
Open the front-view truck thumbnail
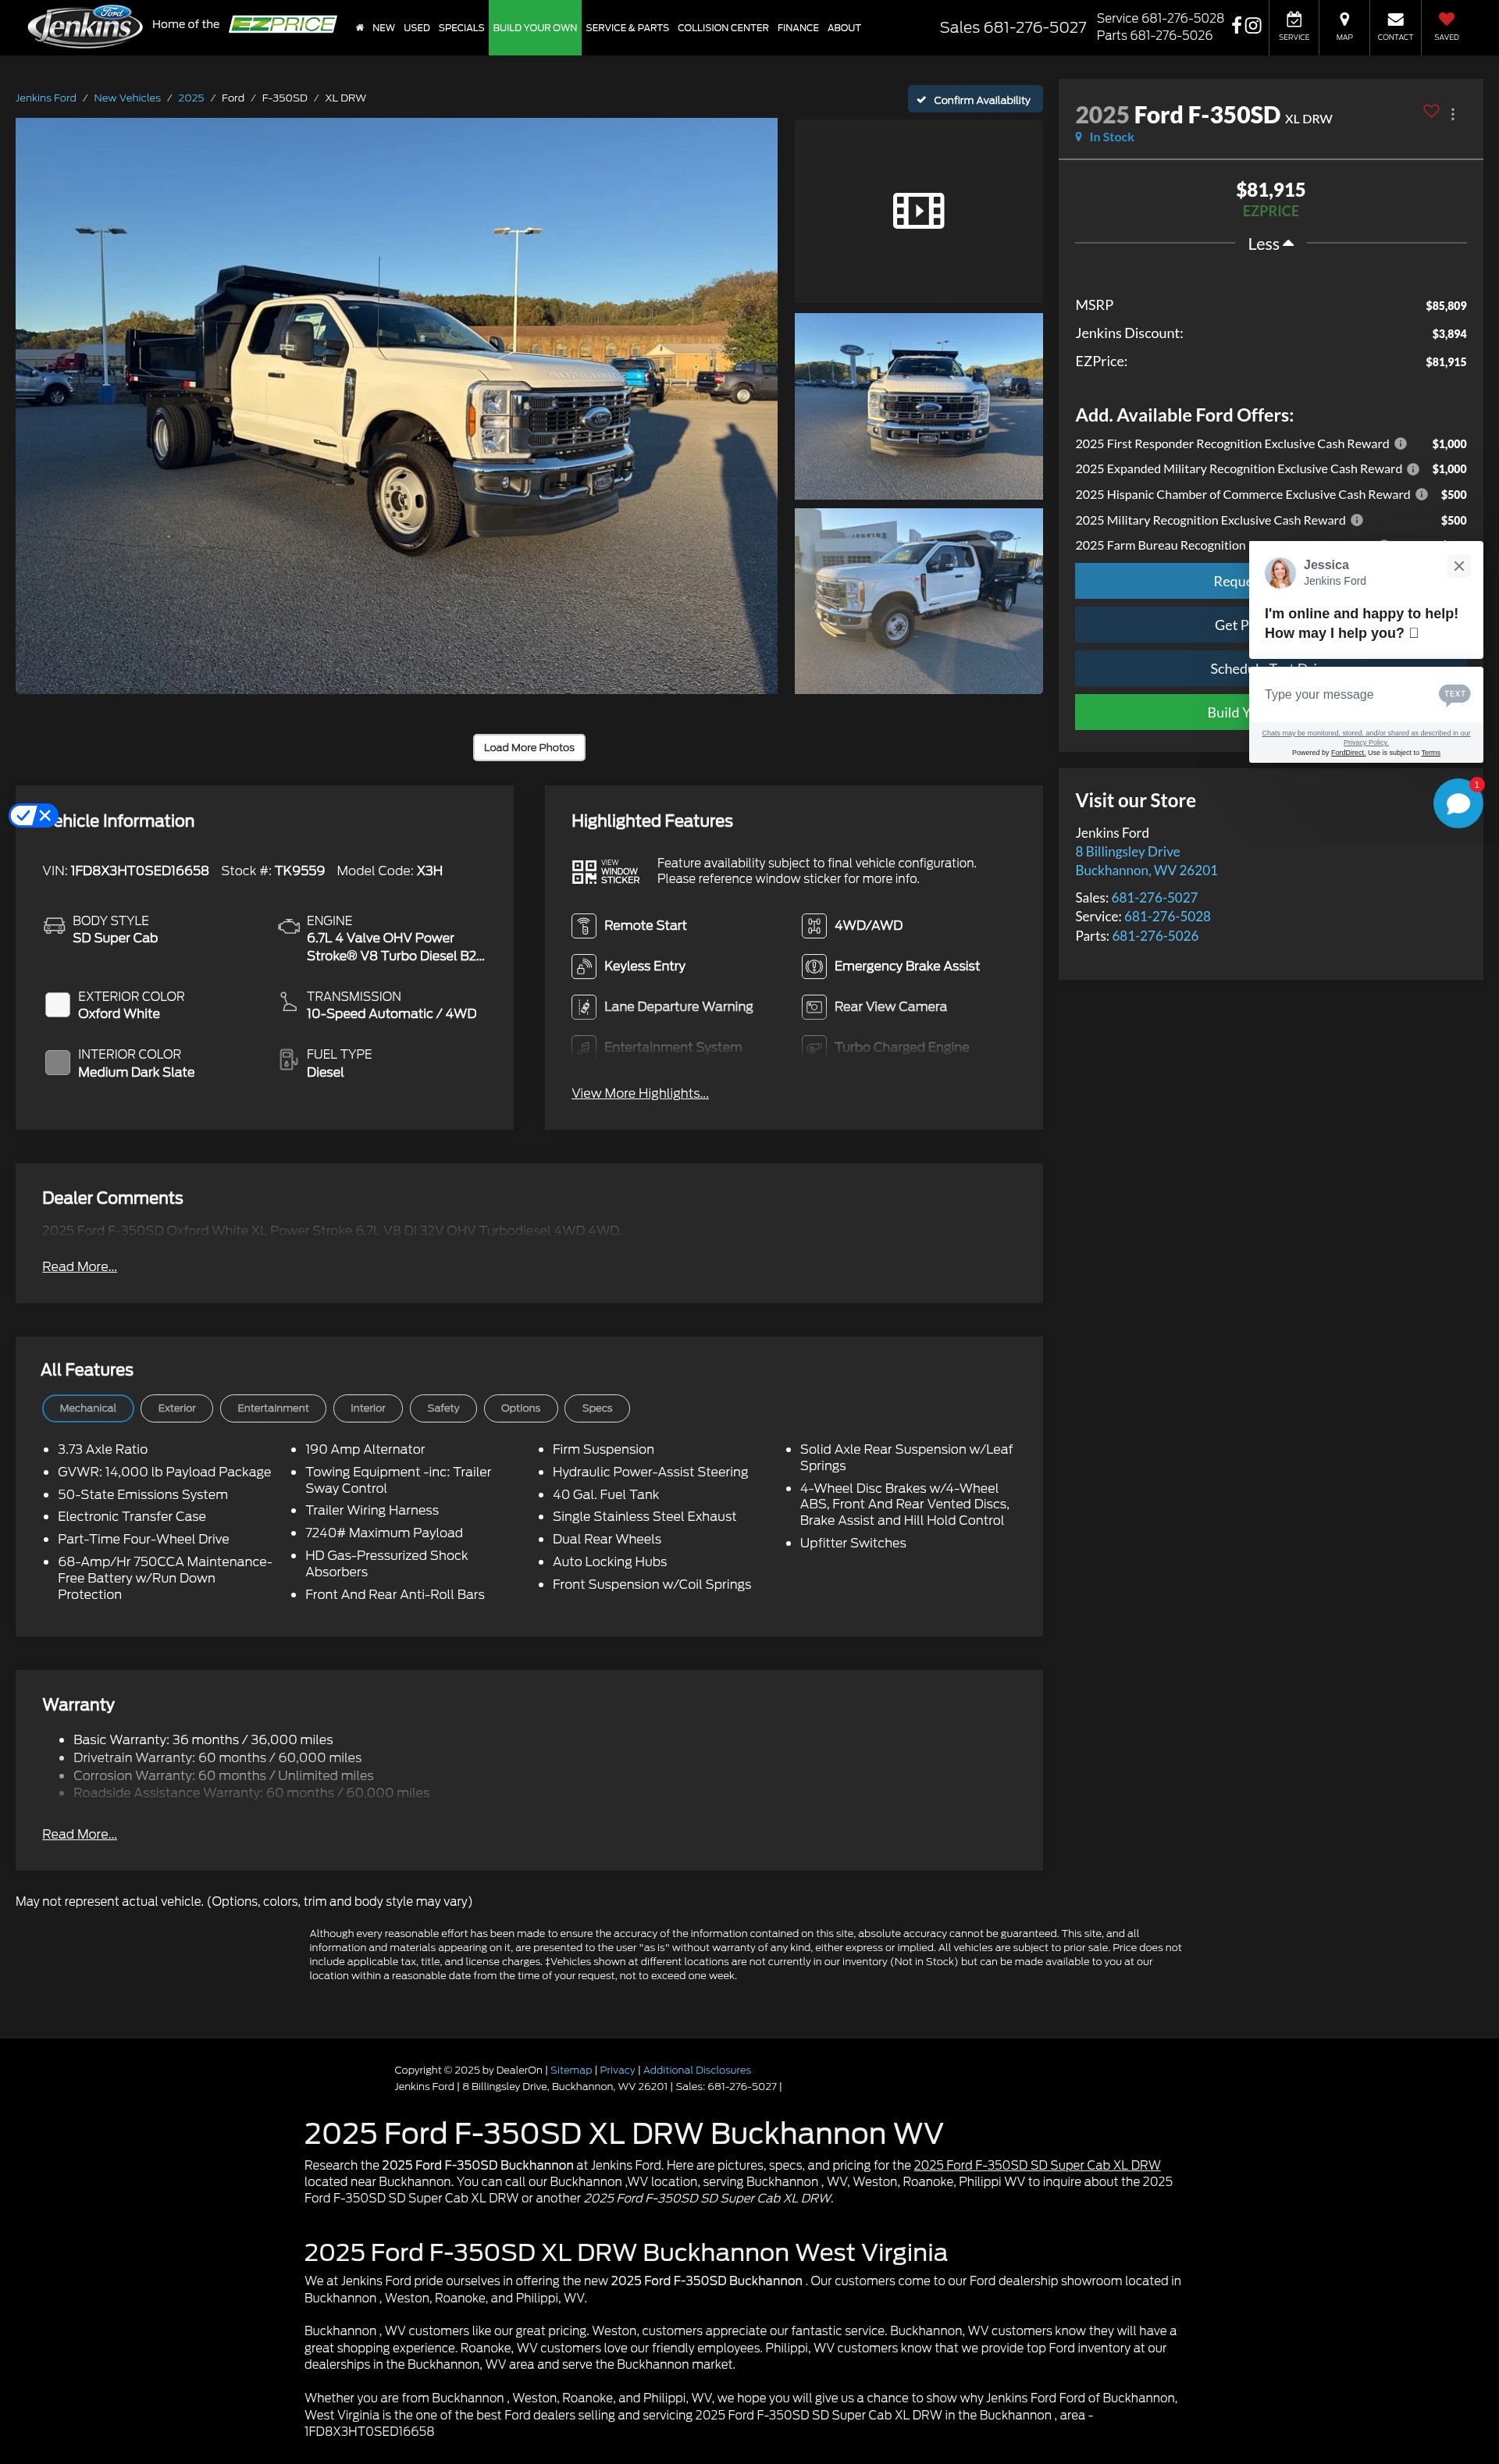[918, 406]
